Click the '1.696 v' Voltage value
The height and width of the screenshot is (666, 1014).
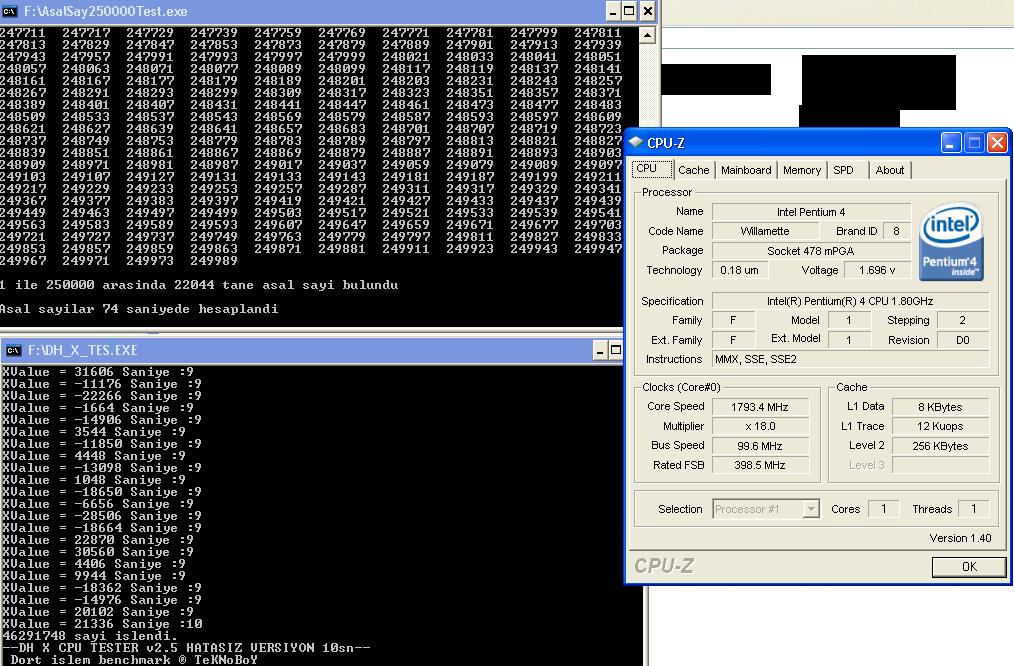click(878, 270)
